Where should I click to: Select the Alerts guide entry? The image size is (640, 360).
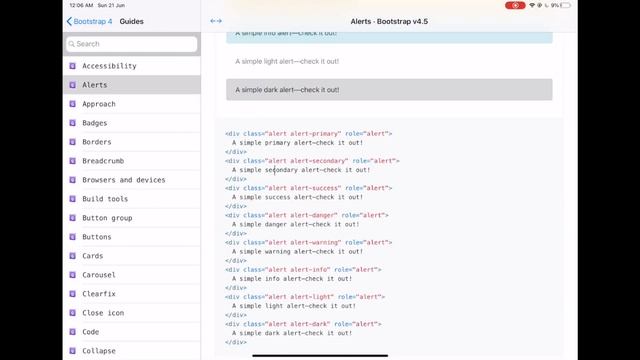132,85
